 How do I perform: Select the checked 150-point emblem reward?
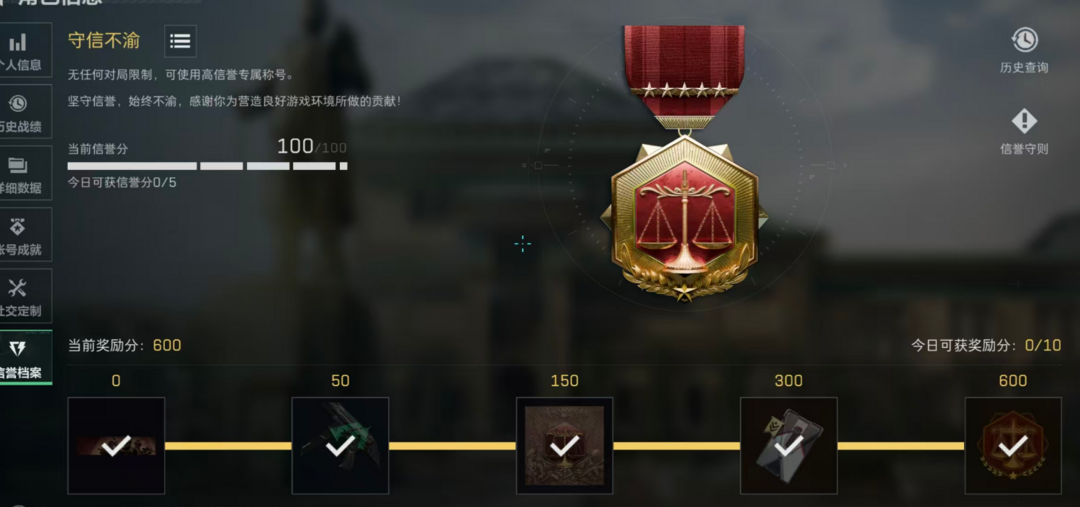tap(565, 446)
